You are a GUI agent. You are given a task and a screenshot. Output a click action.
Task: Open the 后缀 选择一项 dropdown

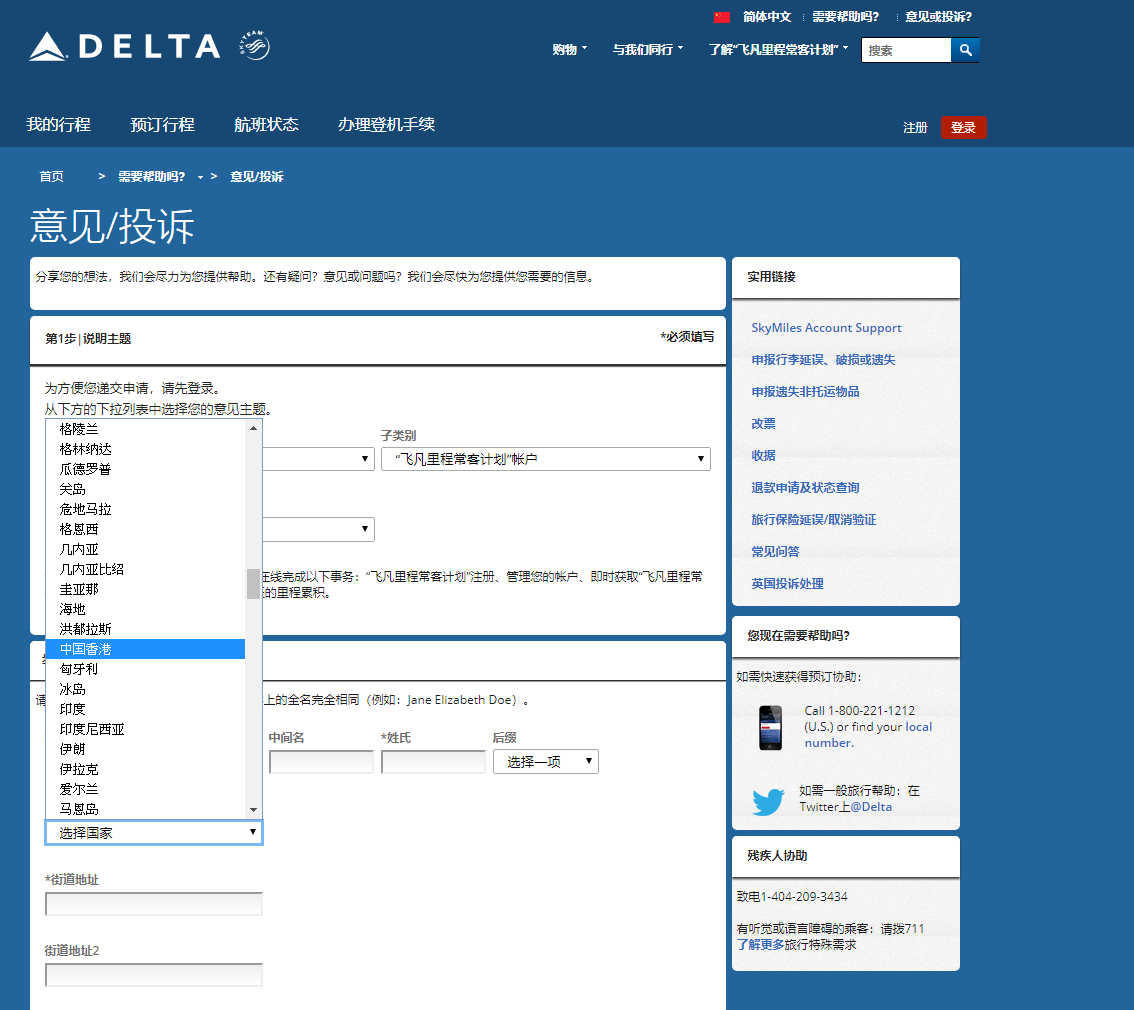546,761
